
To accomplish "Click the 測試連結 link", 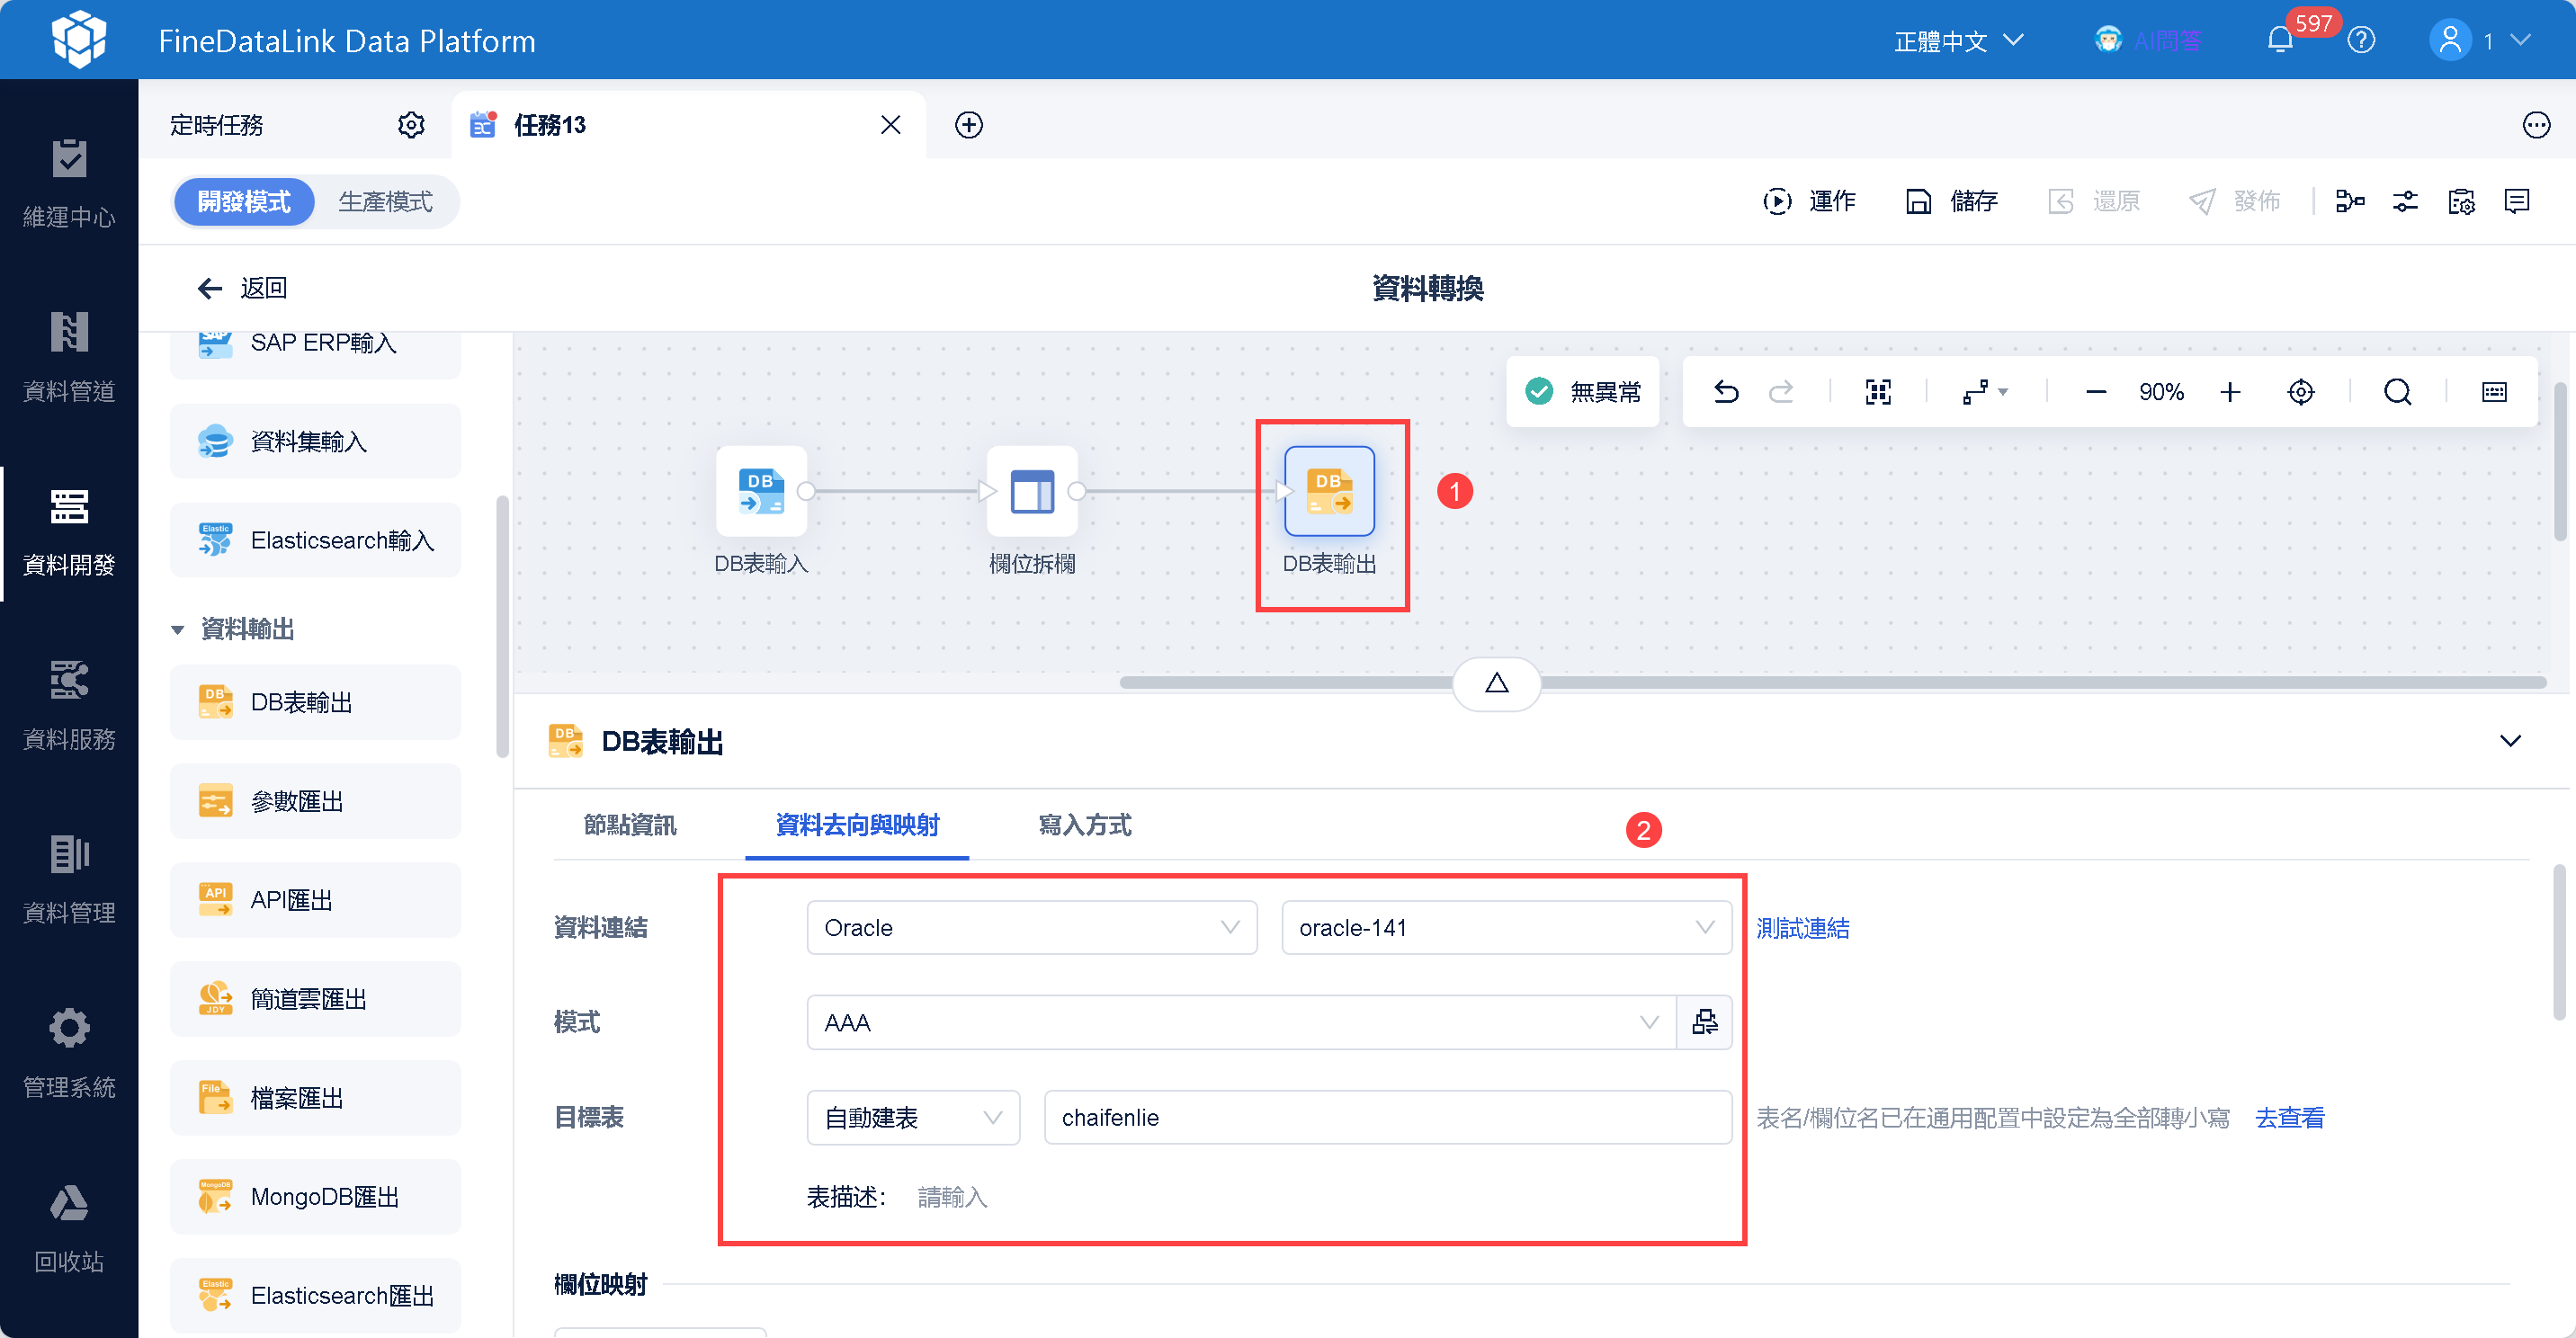I will tap(1802, 928).
